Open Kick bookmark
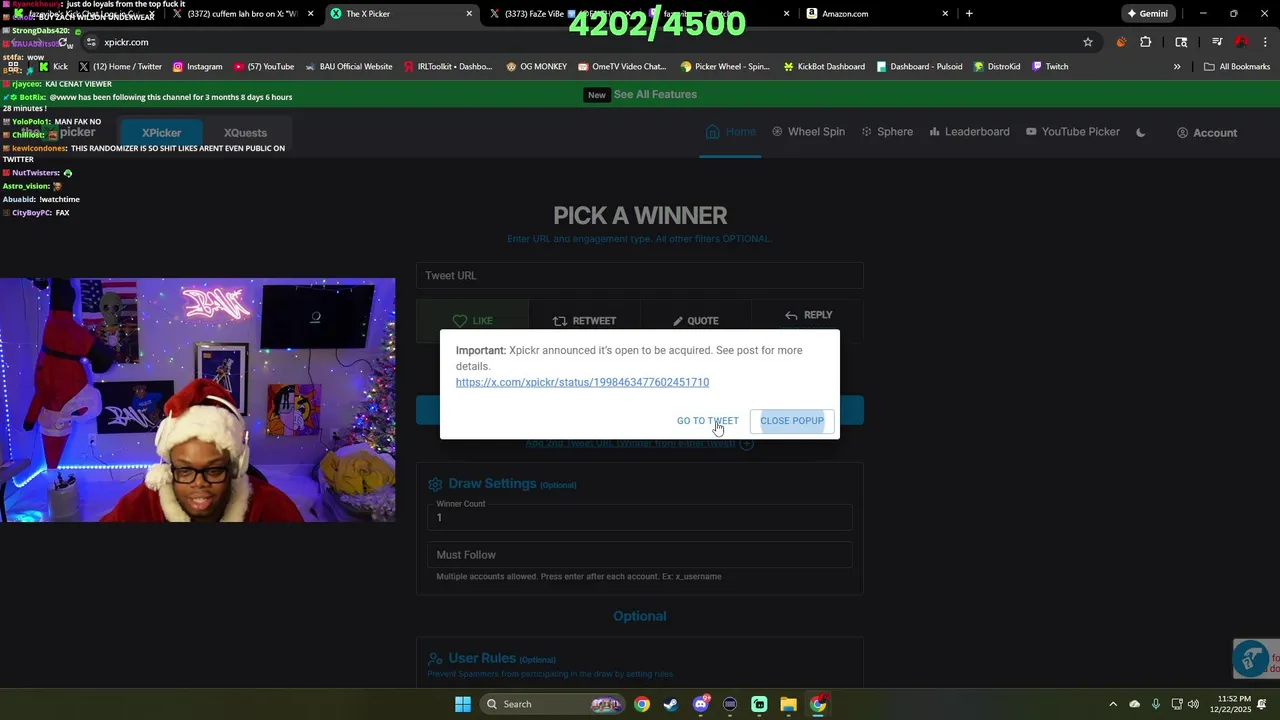 tap(53, 67)
